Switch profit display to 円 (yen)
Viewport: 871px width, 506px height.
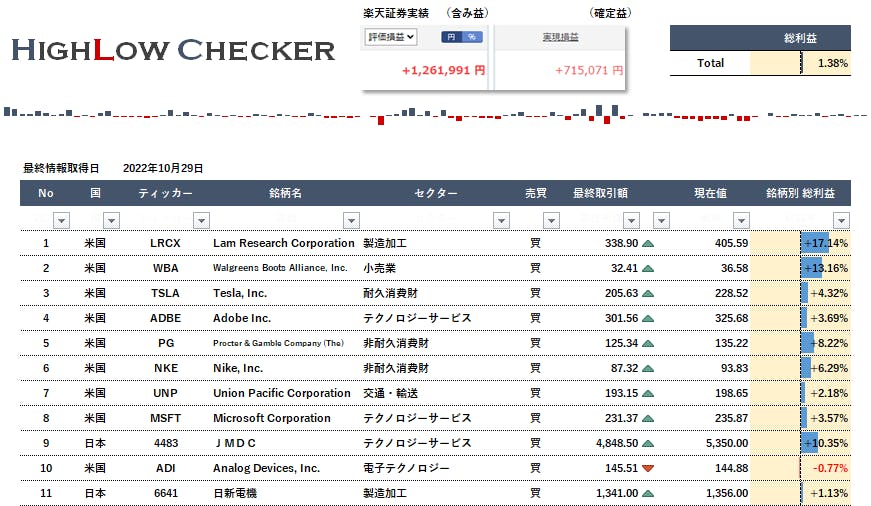coord(451,37)
